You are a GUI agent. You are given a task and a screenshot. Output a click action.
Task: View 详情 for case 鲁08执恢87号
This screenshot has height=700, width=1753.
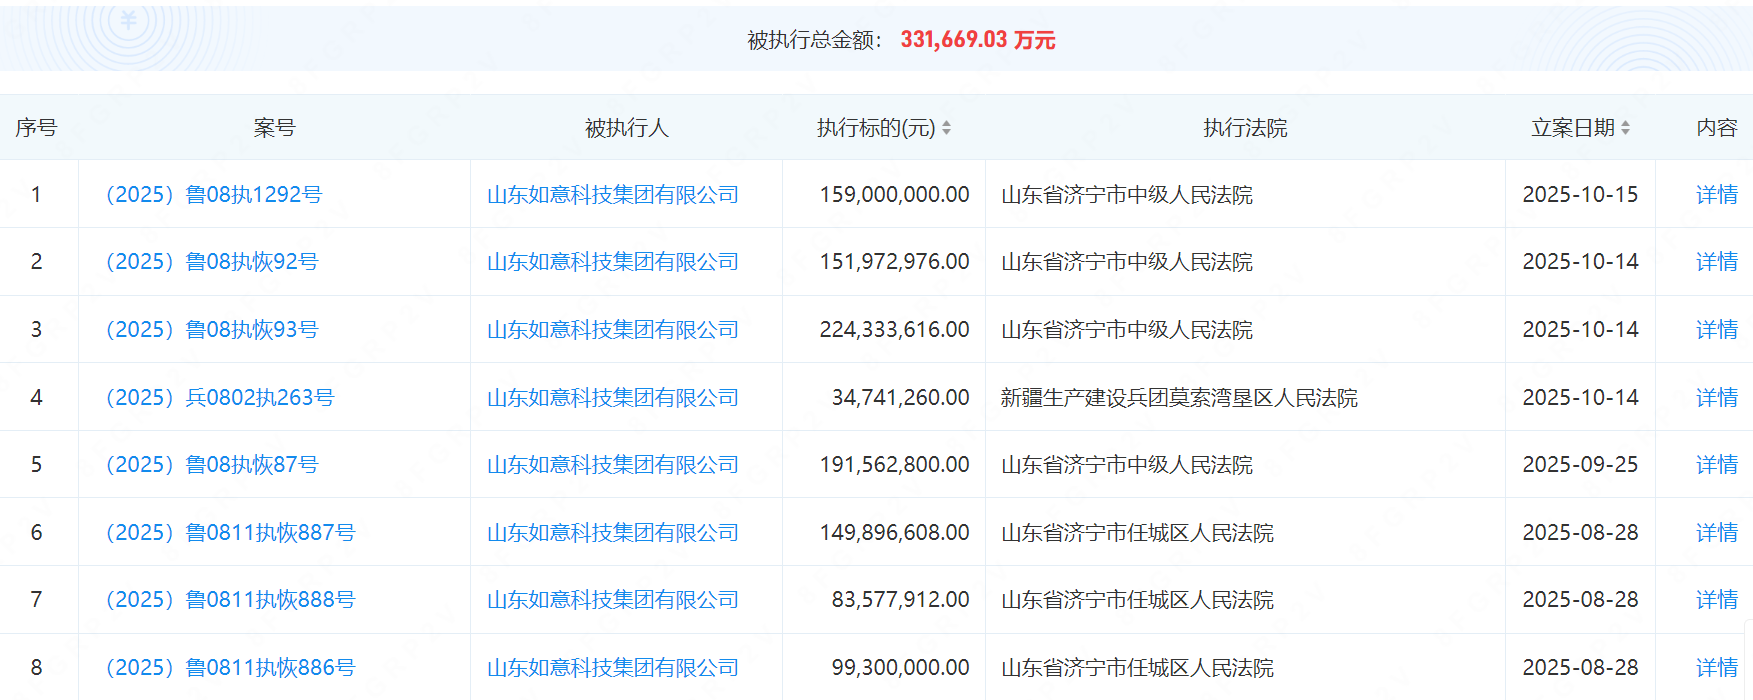coord(1717,464)
